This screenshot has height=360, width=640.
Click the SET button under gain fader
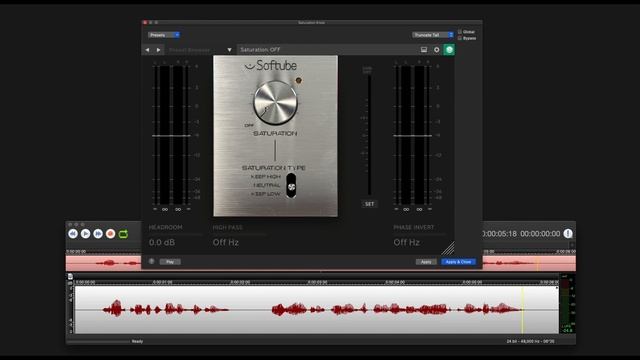tap(369, 204)
